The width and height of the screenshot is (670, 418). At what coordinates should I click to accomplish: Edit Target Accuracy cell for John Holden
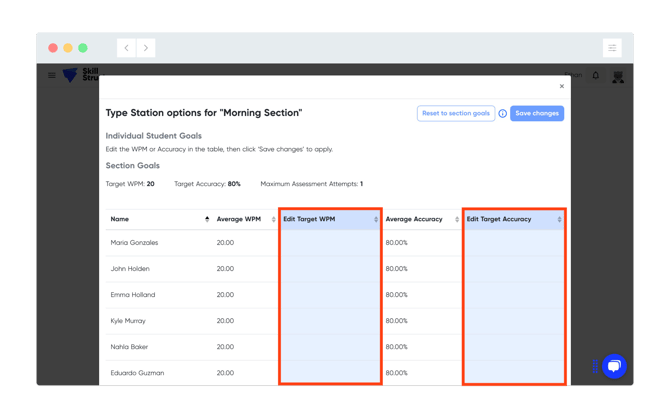click(514, 269)
